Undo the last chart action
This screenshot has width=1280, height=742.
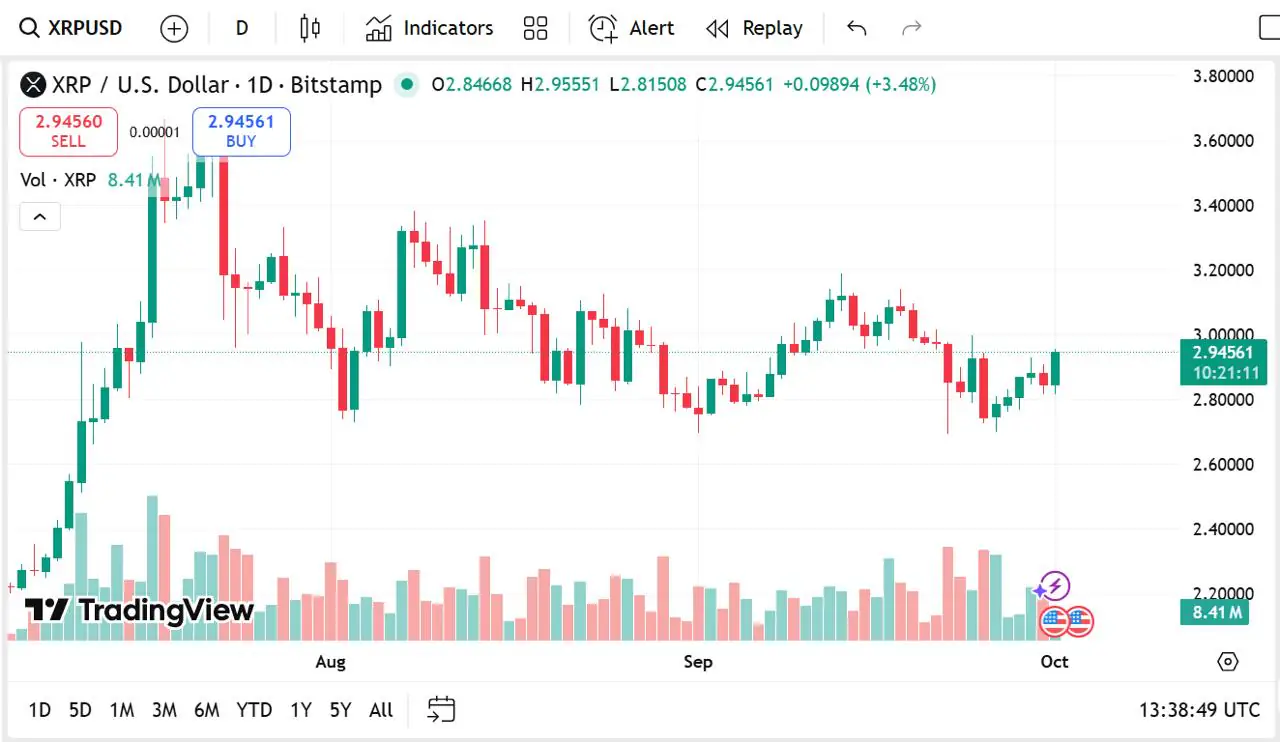click(x=856, y=28)
